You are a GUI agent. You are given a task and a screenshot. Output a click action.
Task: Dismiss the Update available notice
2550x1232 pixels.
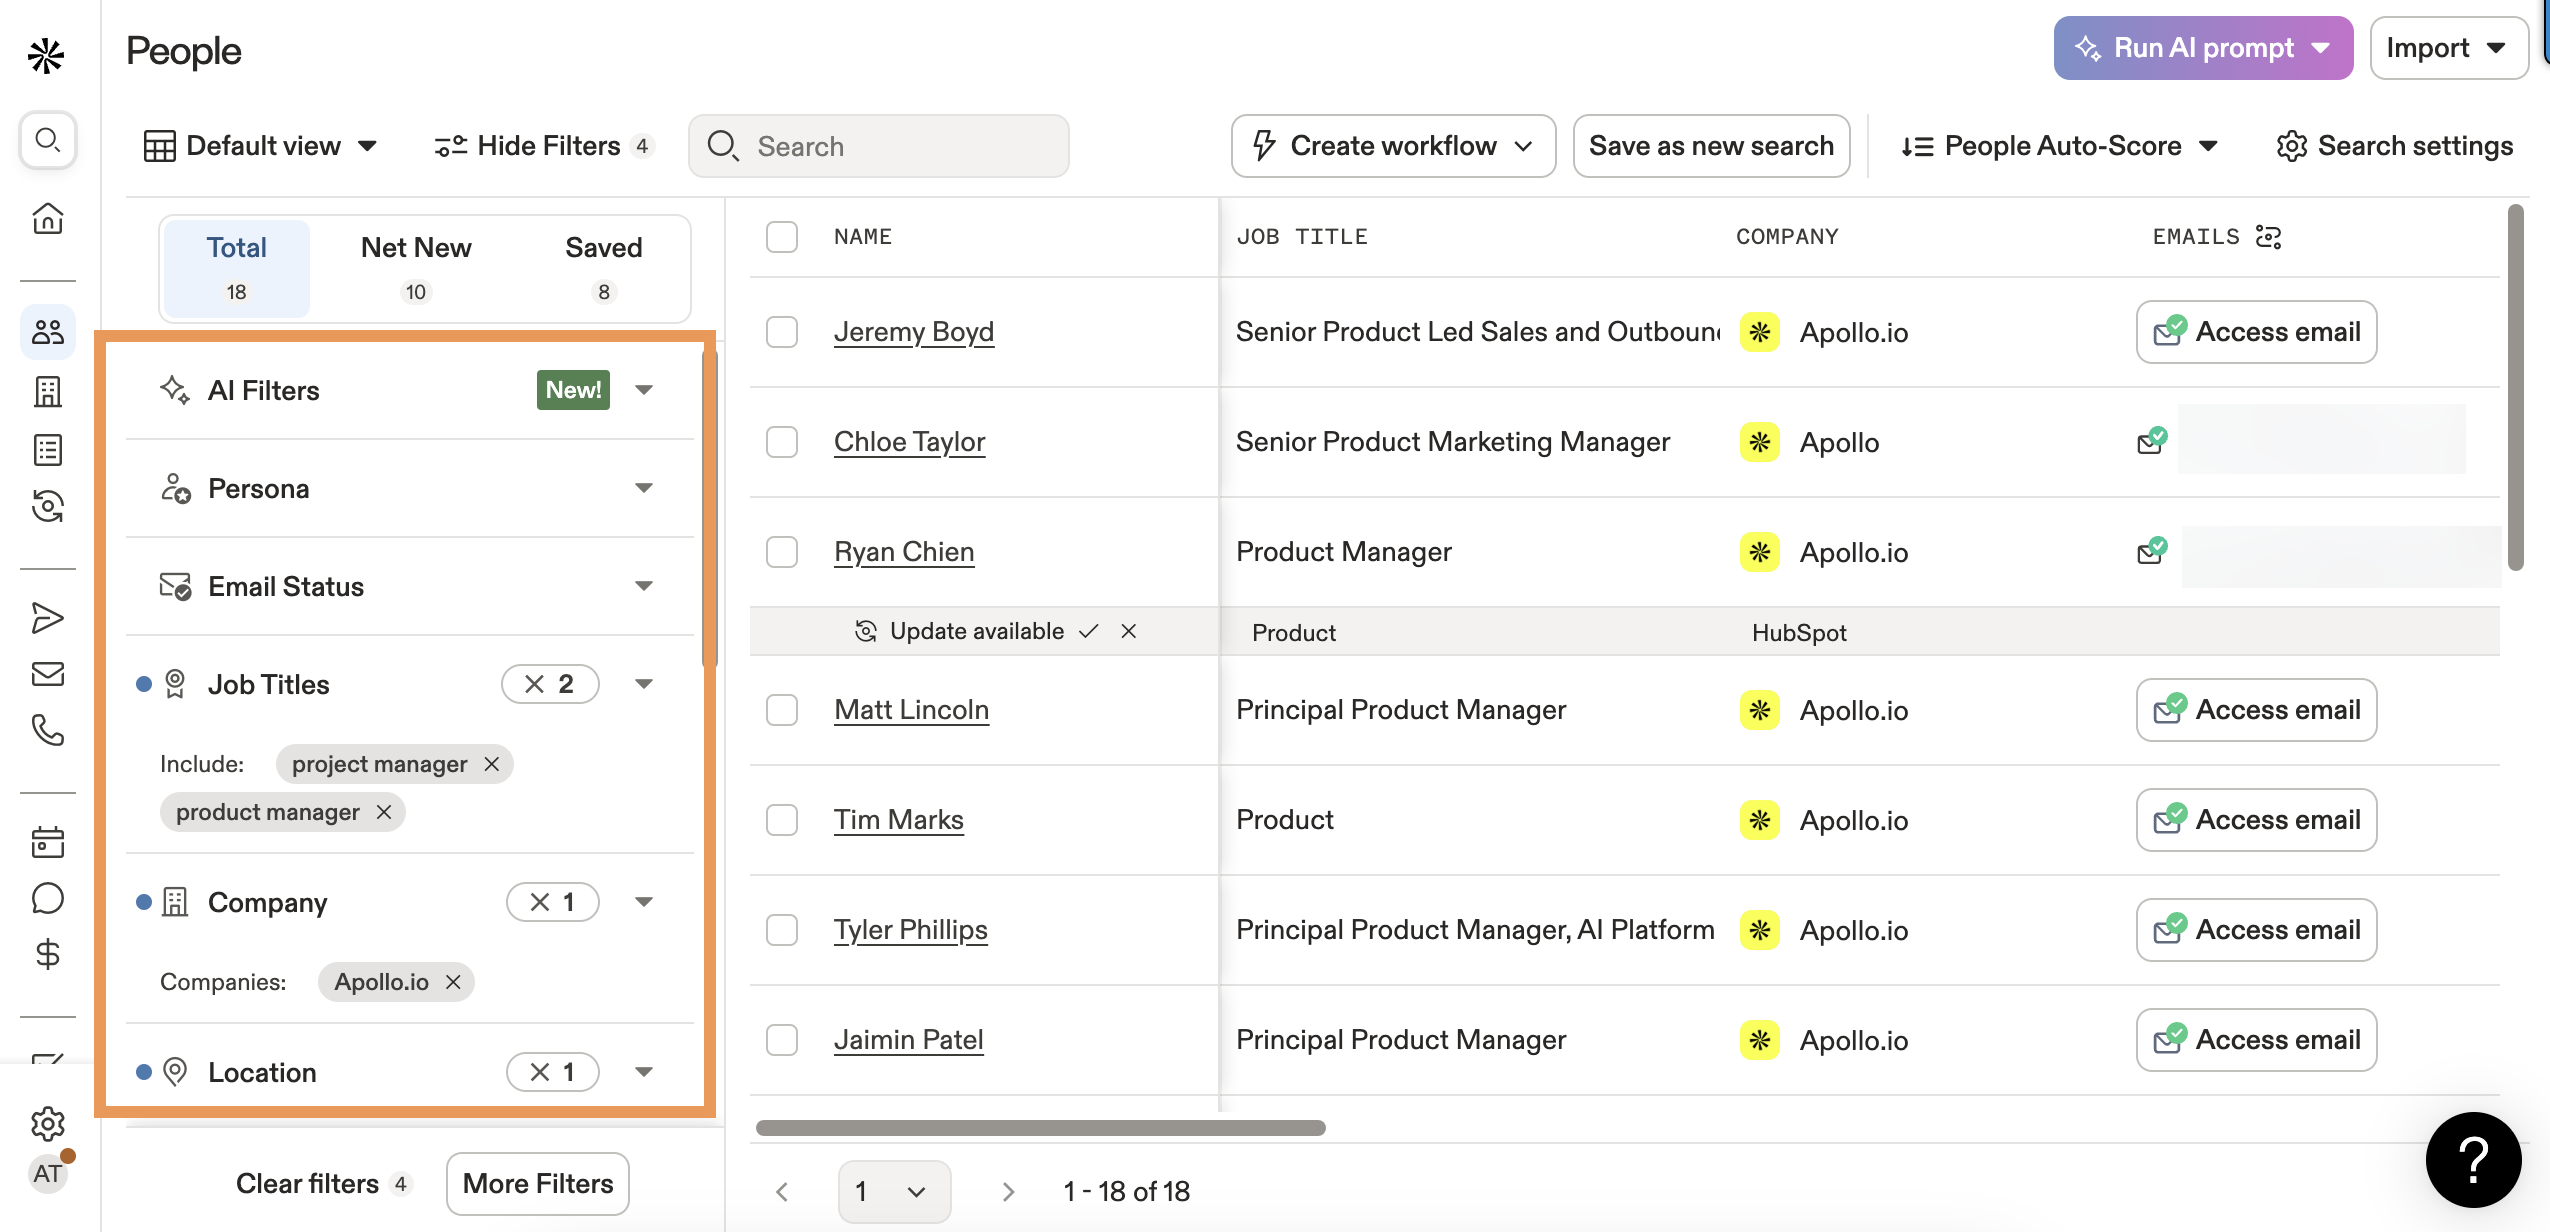1128,631
